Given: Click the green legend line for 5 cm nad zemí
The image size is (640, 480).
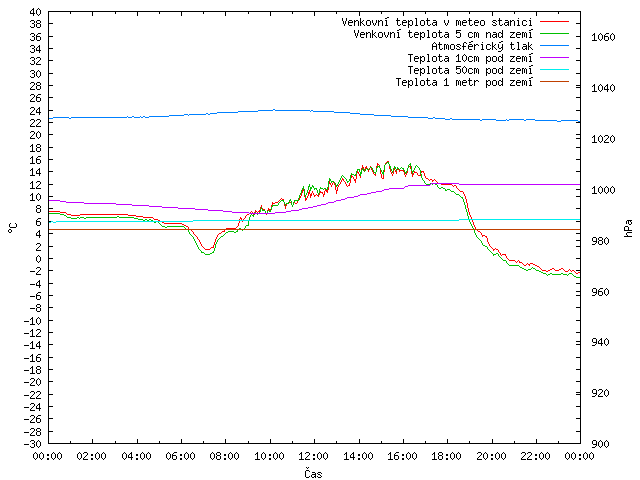Looking at the screenshot, I should click(x=554, y=34).
